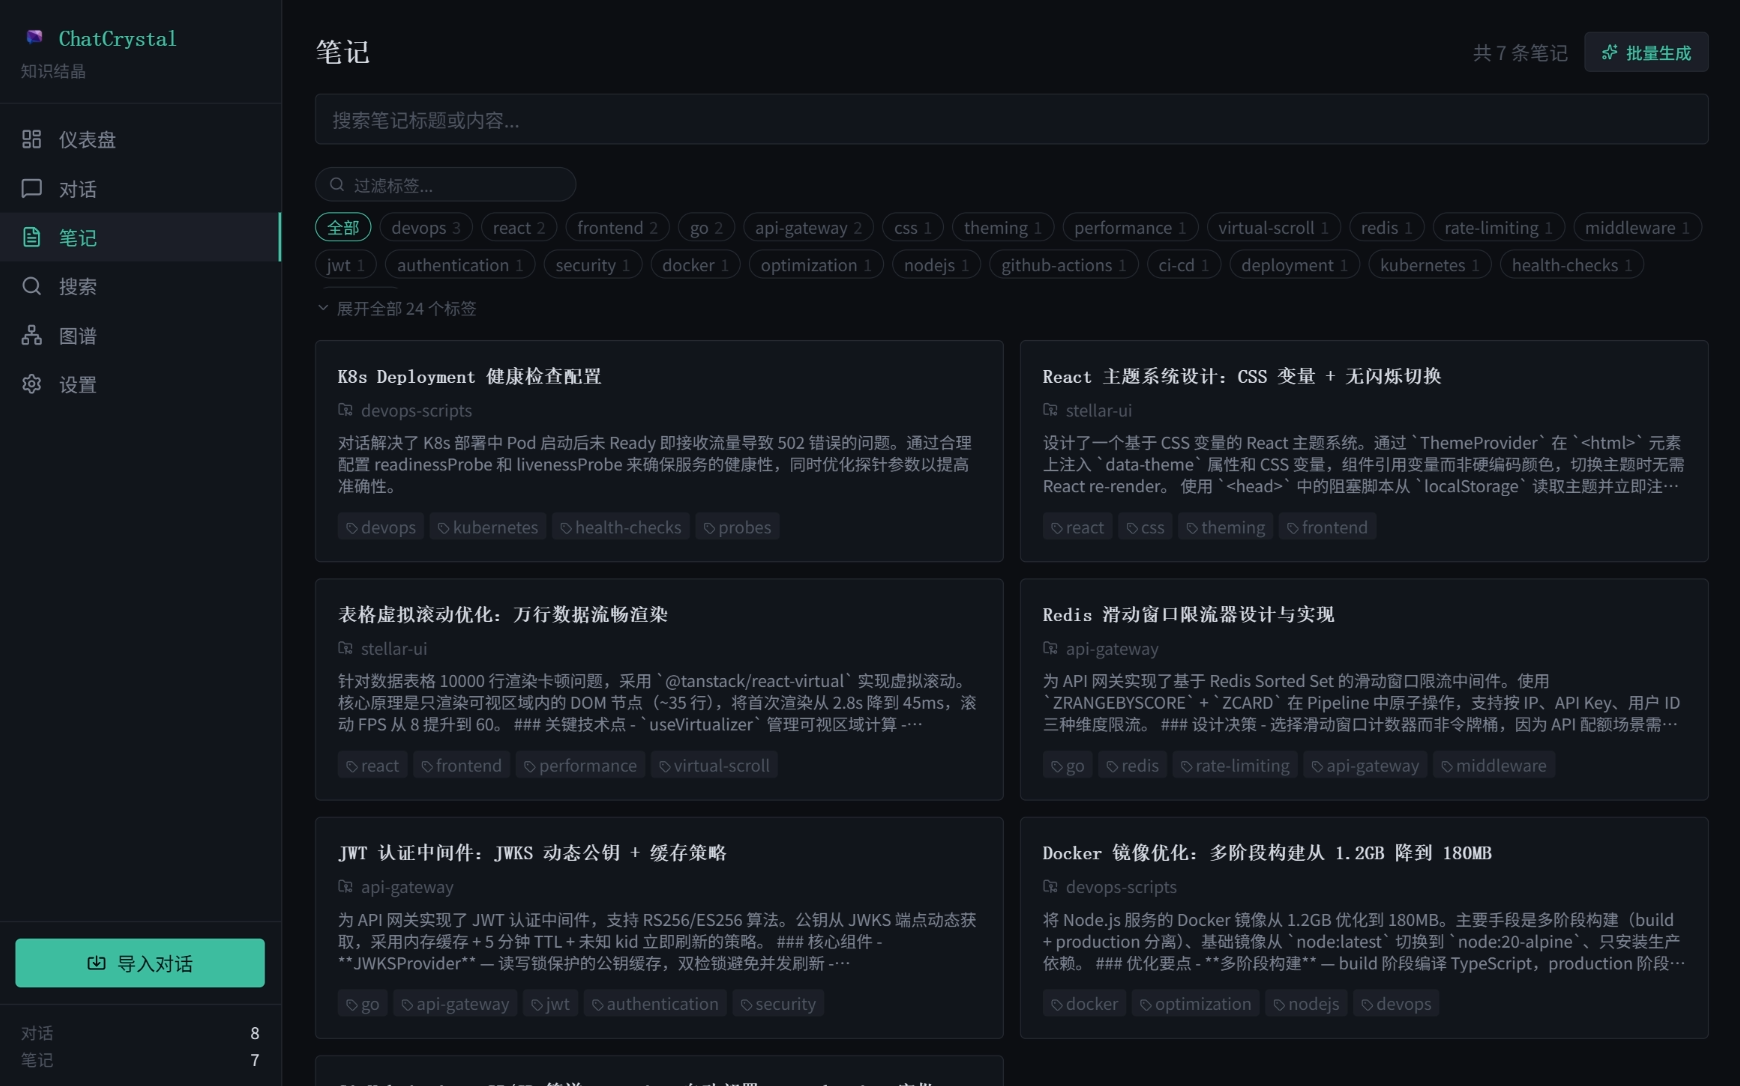The image size is (1740, 1086).
Task: Click the magnifier icon in 过滤标签 box
Action: point(337,184)
